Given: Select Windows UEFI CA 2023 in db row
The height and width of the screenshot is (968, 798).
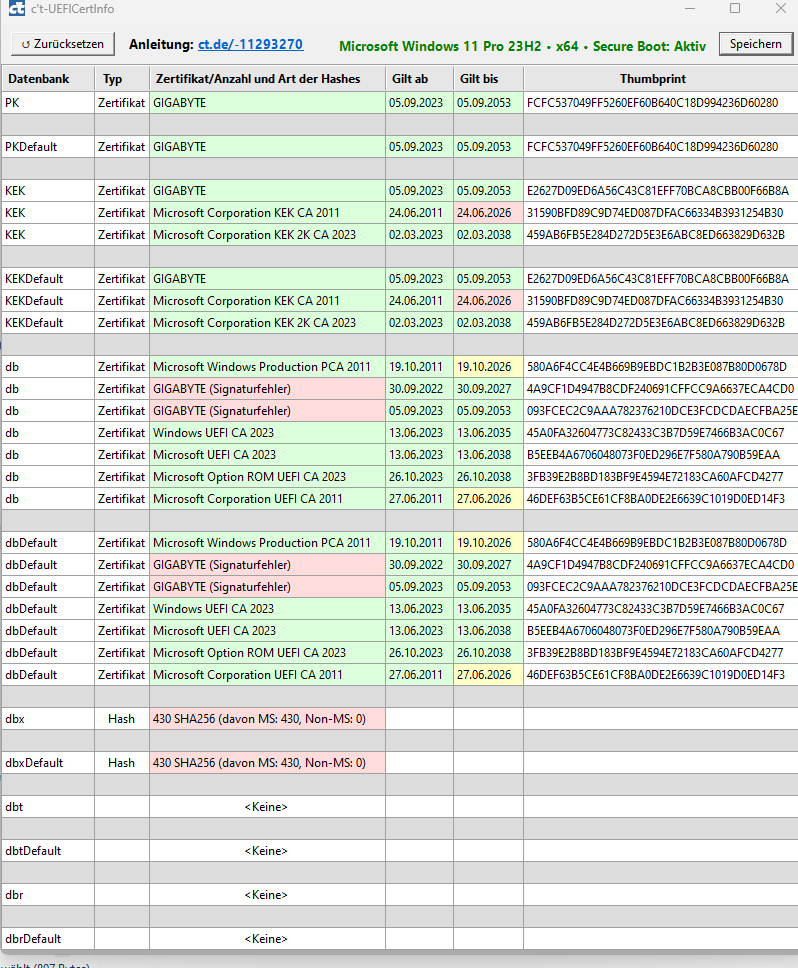Looking at the screenshot, I should pos(267,433).
